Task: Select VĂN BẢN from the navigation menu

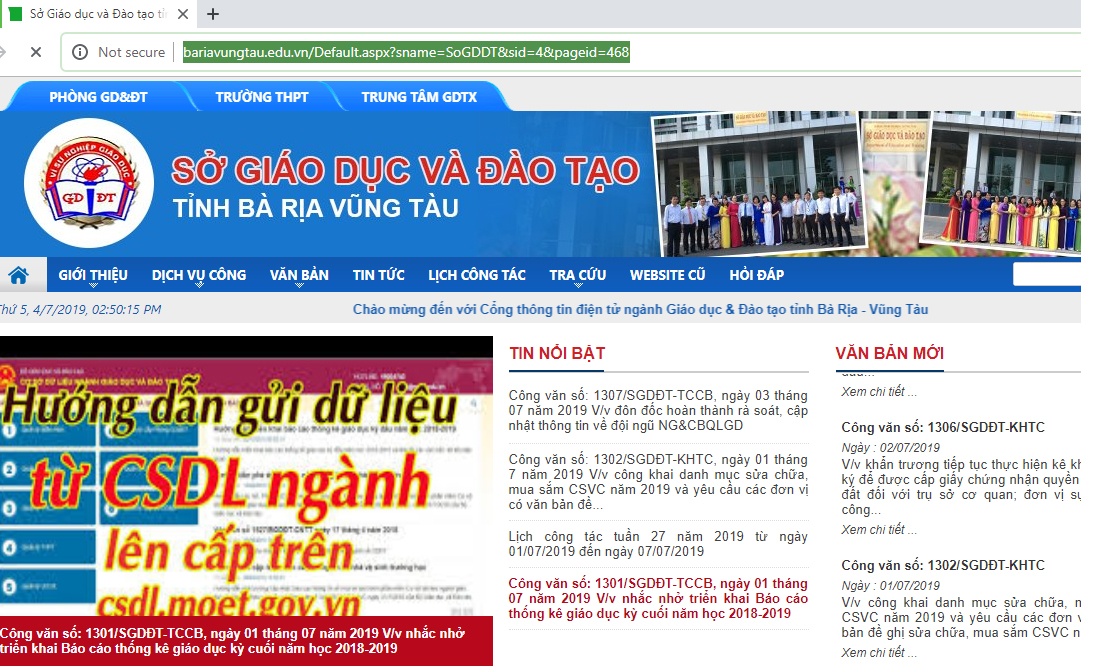Action: click(x=300, y=274)
